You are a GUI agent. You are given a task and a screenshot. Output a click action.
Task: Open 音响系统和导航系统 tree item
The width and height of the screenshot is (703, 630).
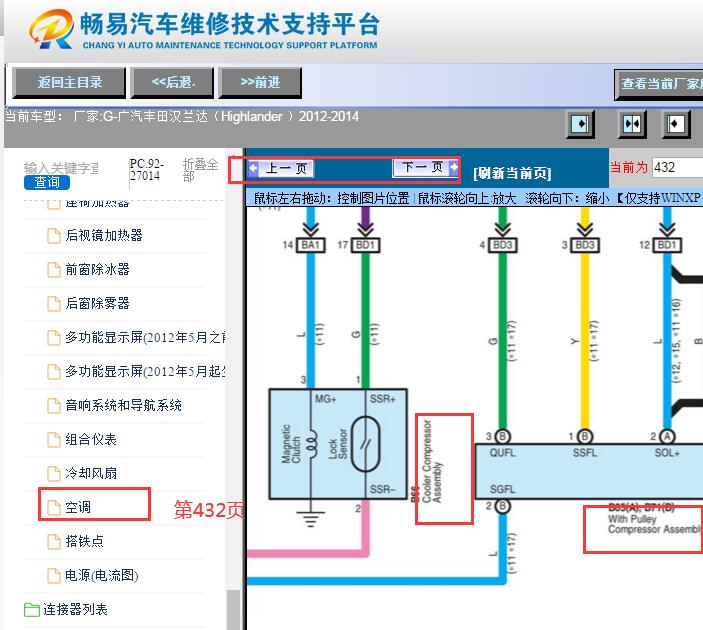(123, 405)
